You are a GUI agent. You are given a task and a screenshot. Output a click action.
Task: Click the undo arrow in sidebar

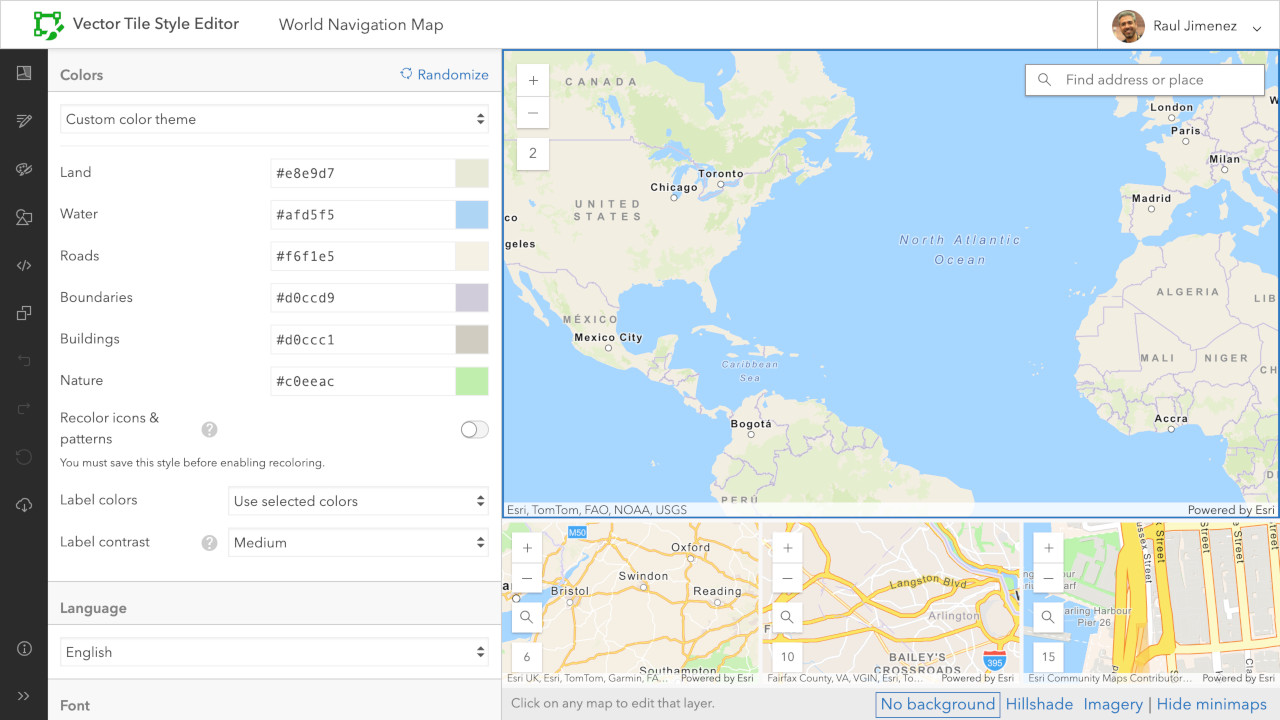[x=24, y=361]
